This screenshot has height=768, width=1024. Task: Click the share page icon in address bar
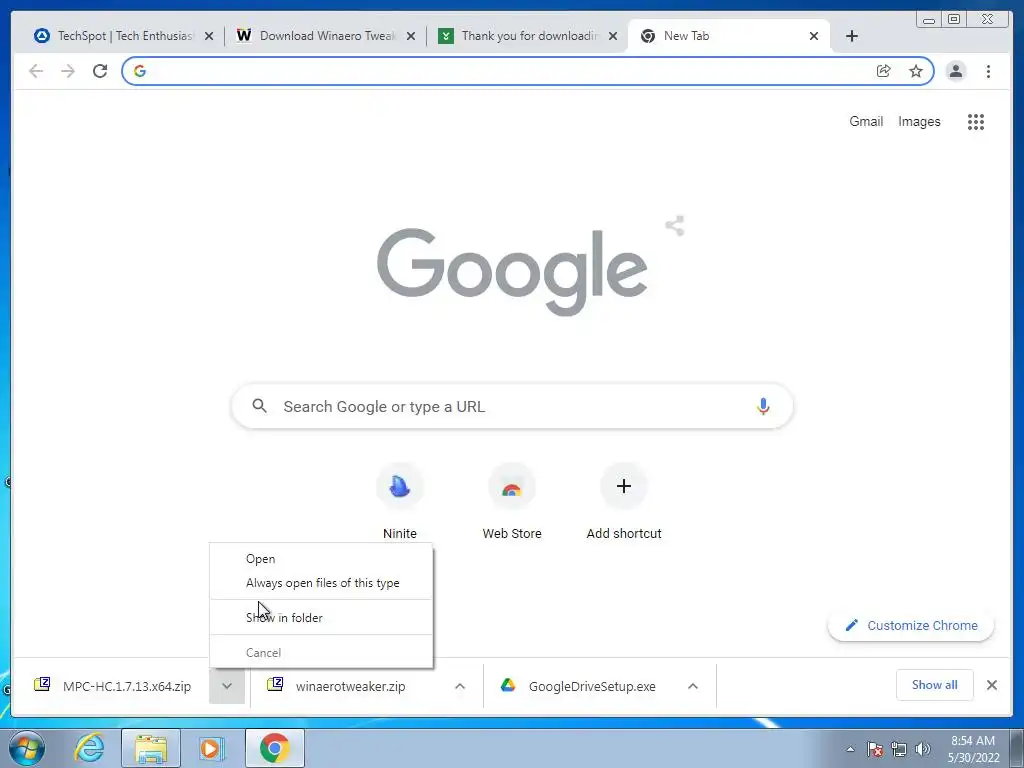click(x=884, y=71)
